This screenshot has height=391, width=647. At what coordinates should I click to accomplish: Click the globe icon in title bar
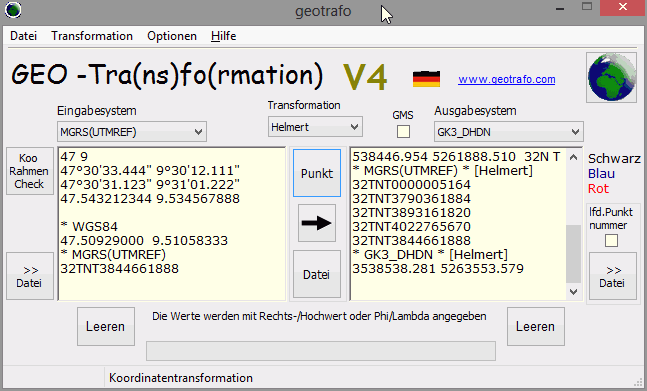[13, 9]
